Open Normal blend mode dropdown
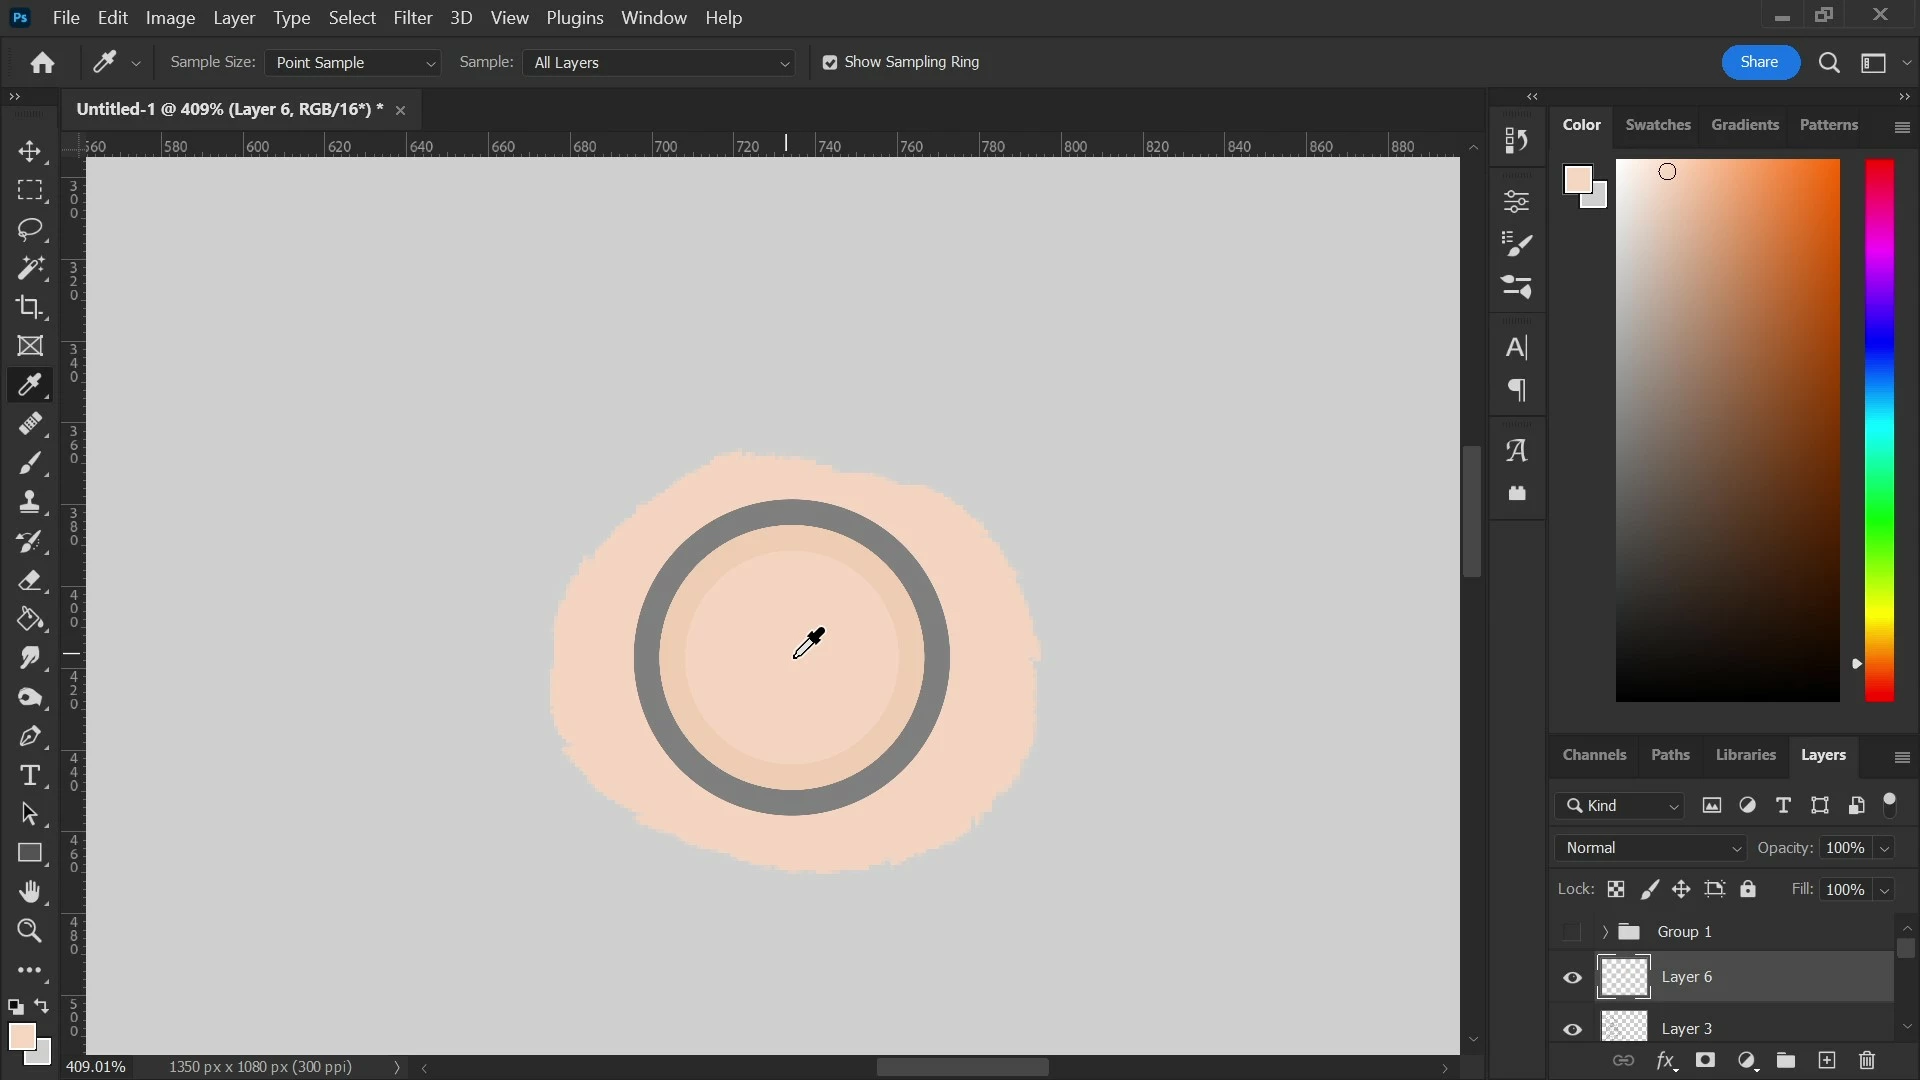The width and height of the screenshot is (1920, 1080). [1651, 848]
